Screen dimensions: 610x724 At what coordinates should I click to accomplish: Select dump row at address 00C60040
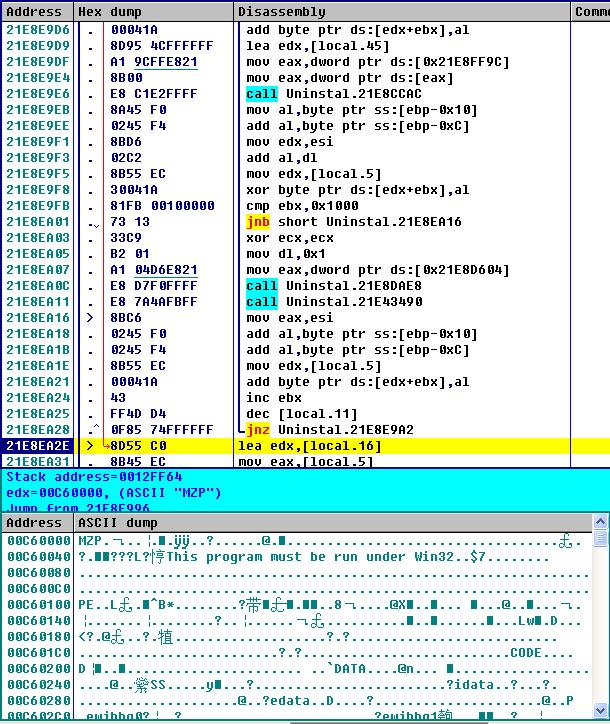click(x=297, y=557)
